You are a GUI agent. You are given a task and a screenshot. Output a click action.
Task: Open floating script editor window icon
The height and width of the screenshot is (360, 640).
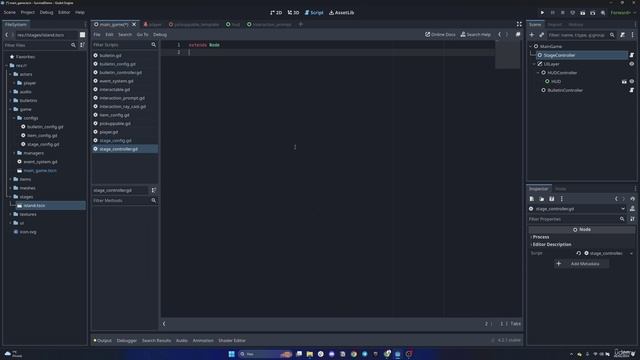coord(518,35)
